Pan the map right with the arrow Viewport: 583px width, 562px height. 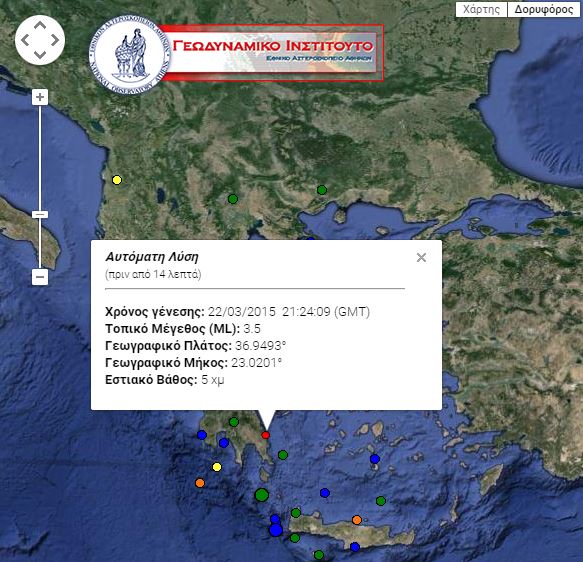point(55,40)
